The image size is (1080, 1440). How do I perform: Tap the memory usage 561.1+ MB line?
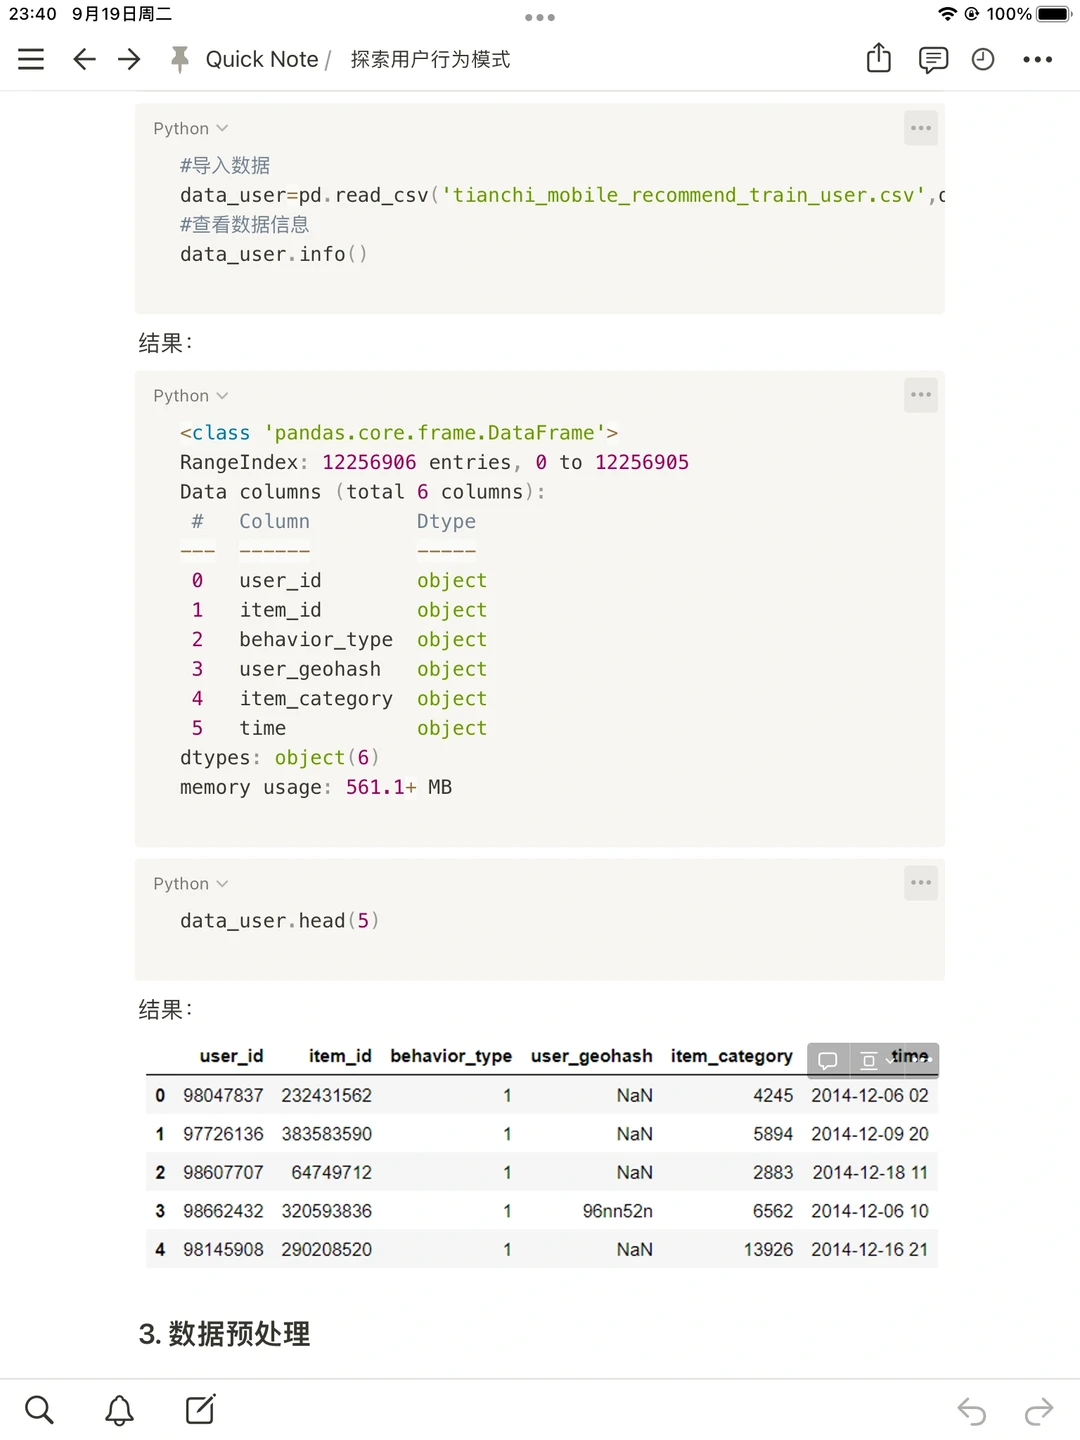point(316,787)
